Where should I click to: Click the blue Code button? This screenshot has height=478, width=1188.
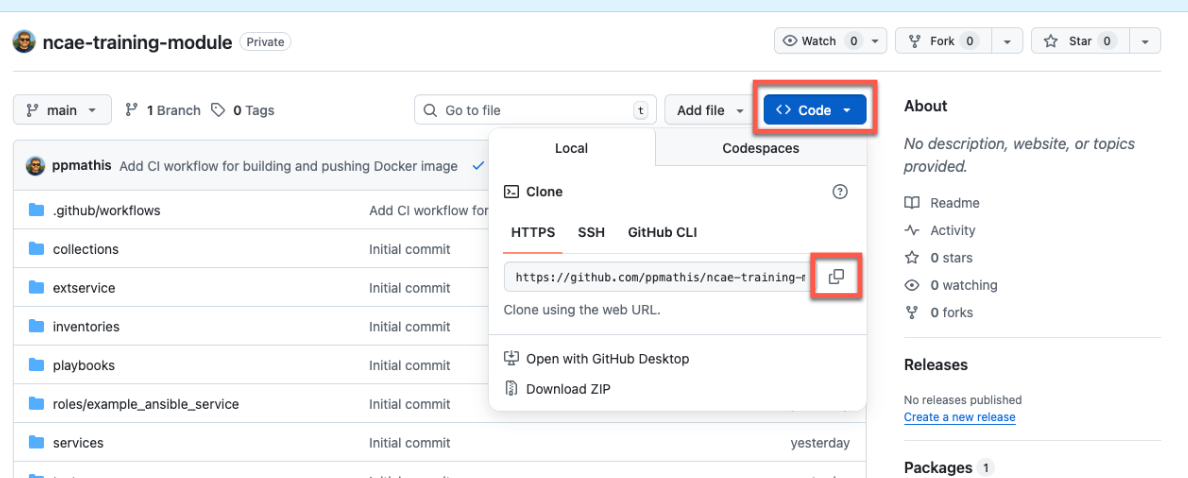tap(814, 110)
